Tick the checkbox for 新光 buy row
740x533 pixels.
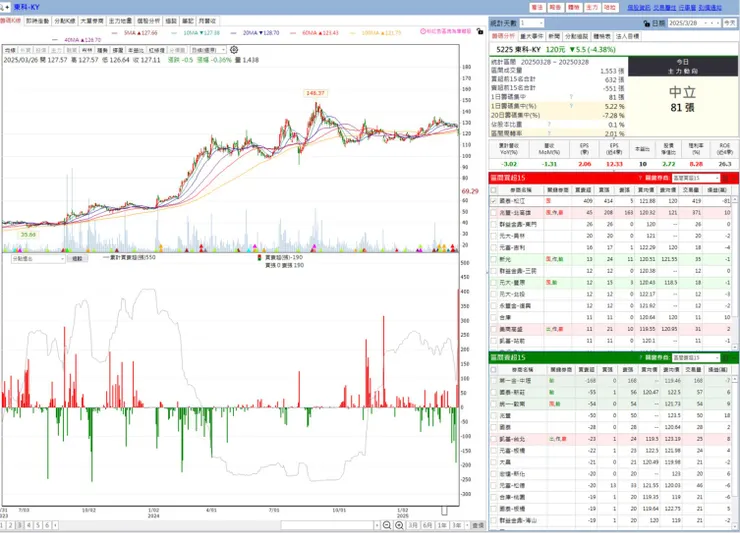[x=494, y=259]
